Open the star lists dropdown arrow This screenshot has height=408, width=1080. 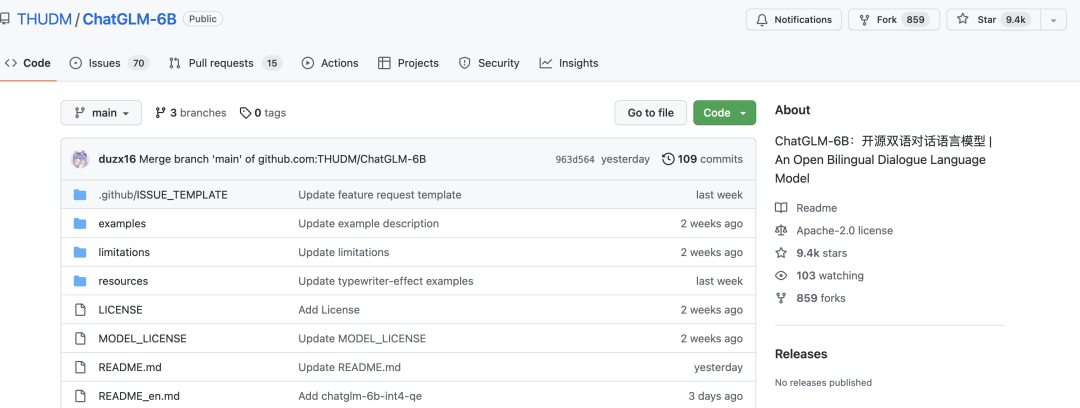pyautogui.click(x=1054, y=20)
